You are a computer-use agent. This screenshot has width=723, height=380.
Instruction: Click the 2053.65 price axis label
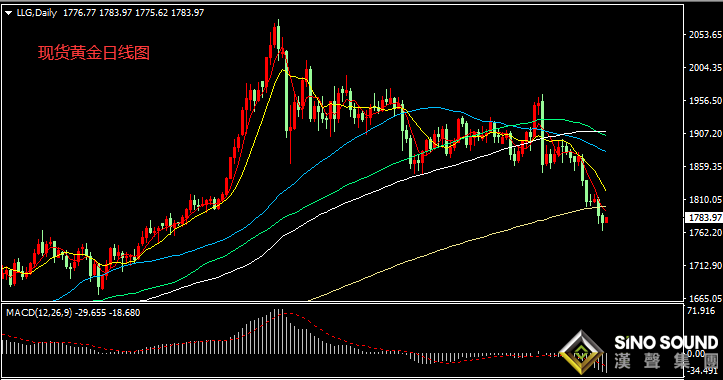[705, 35]
